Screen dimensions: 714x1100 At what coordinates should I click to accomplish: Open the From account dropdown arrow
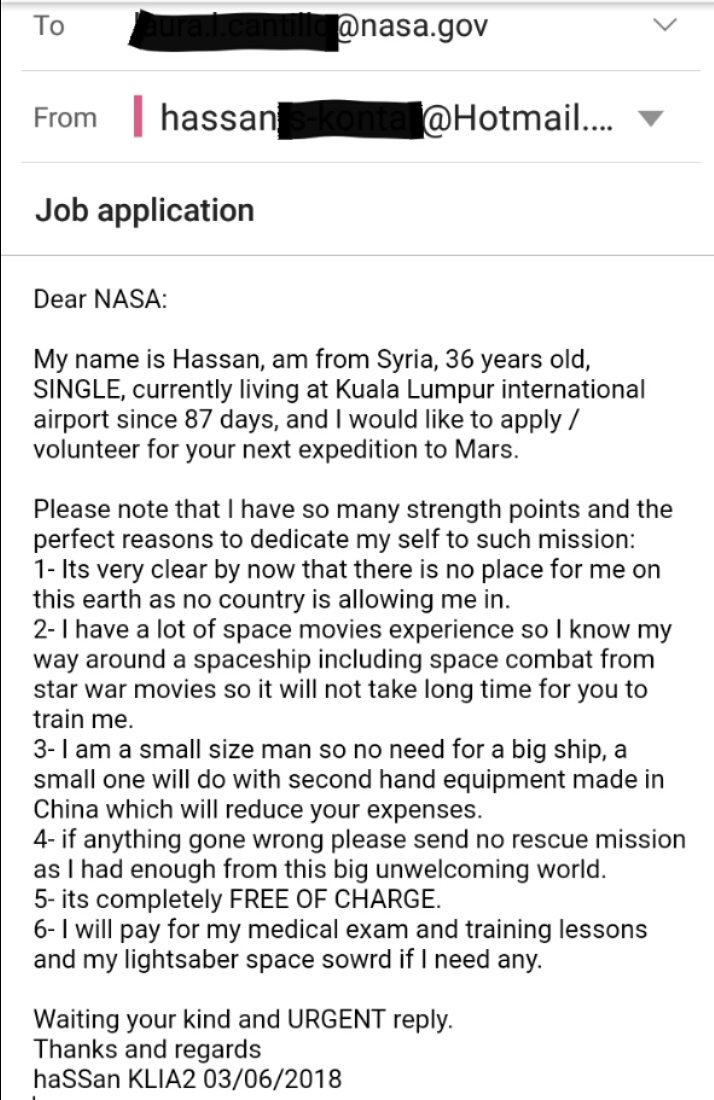[650, 118]
